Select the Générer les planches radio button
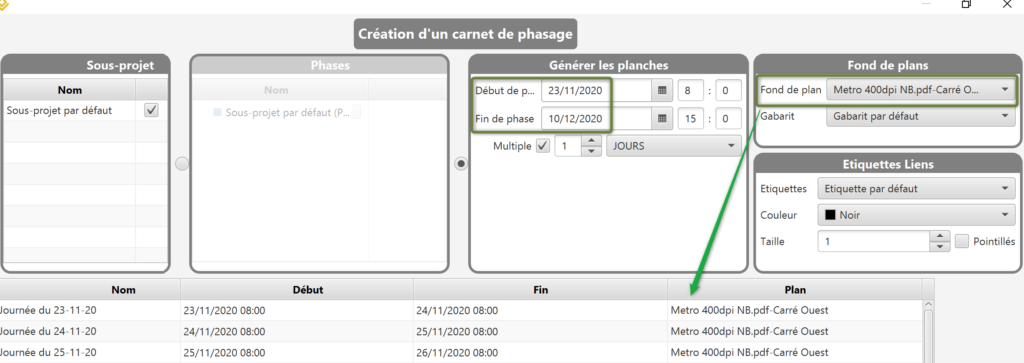This screenshot has height=363, width=1024. tap(461, 164)
